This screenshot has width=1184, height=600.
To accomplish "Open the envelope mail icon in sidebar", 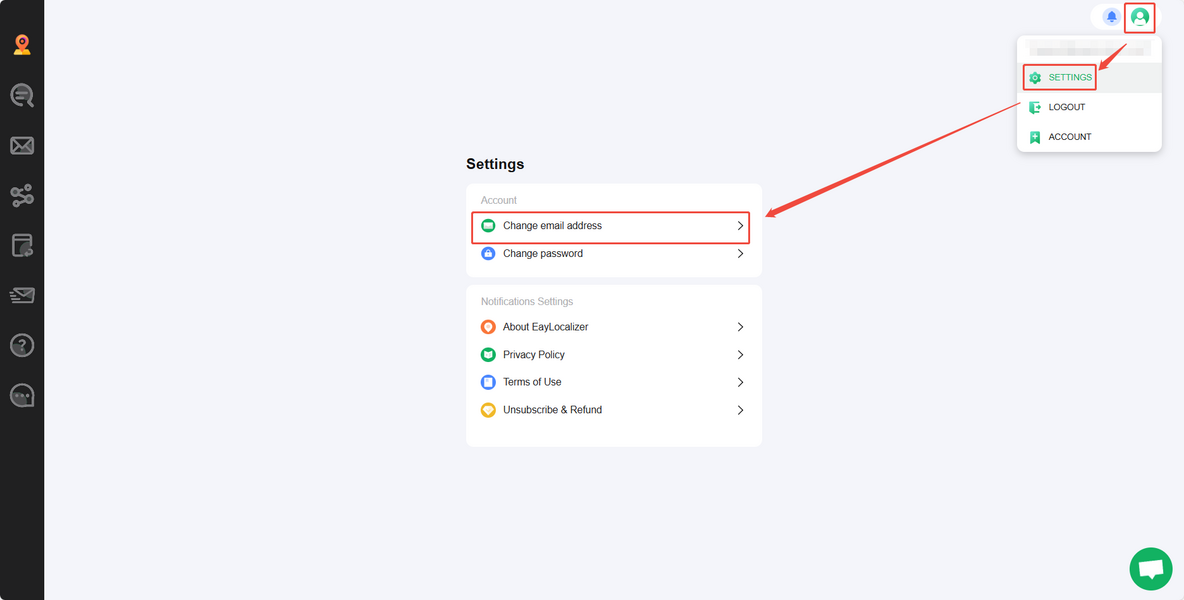I will (x=22, y=146).
